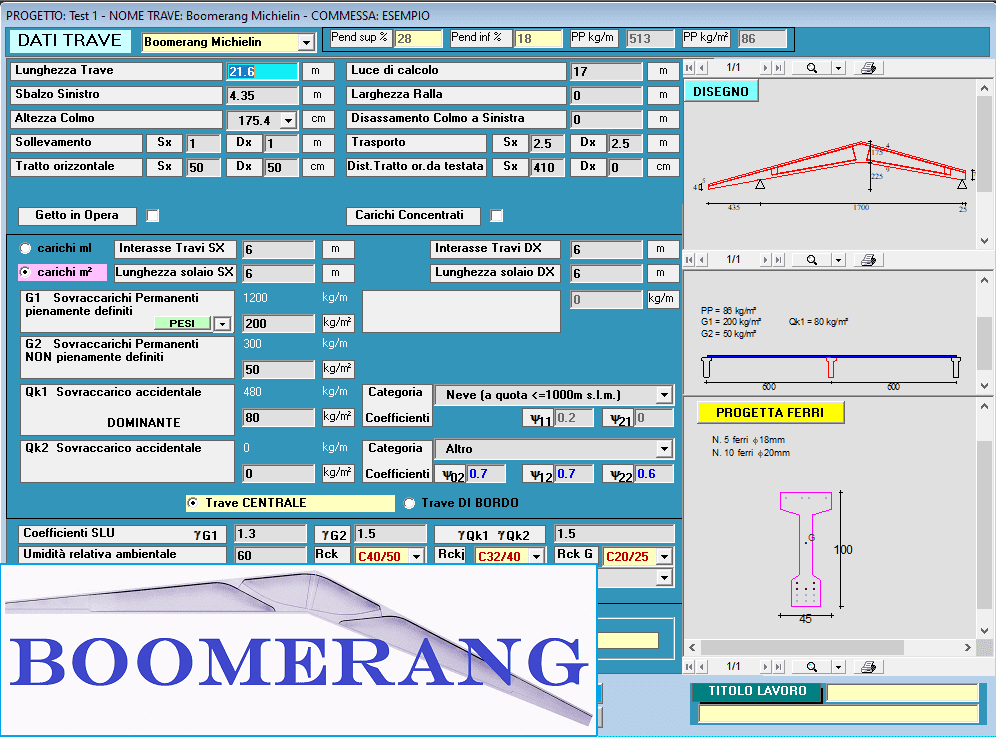Screen dimensions: 996x737
Task: Open the dropdown arrow next to PESI
Action: (x=222, y=324)
